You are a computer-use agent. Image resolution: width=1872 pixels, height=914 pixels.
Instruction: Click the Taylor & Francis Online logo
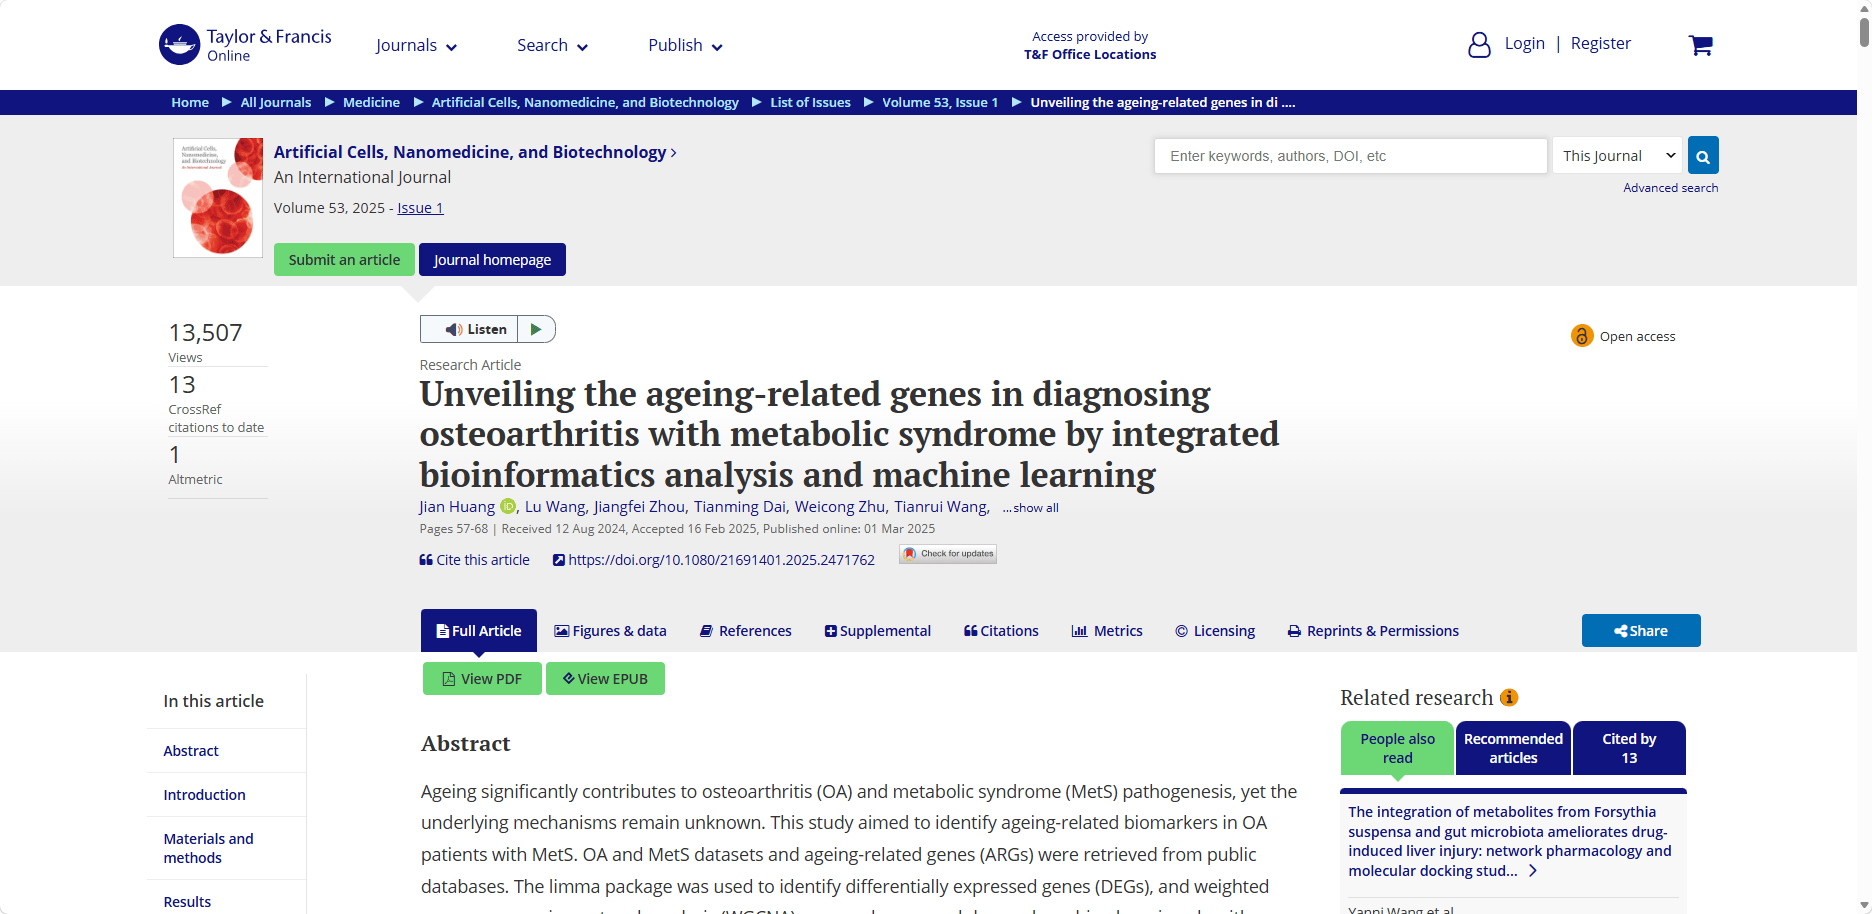click(x=246, y=45)
